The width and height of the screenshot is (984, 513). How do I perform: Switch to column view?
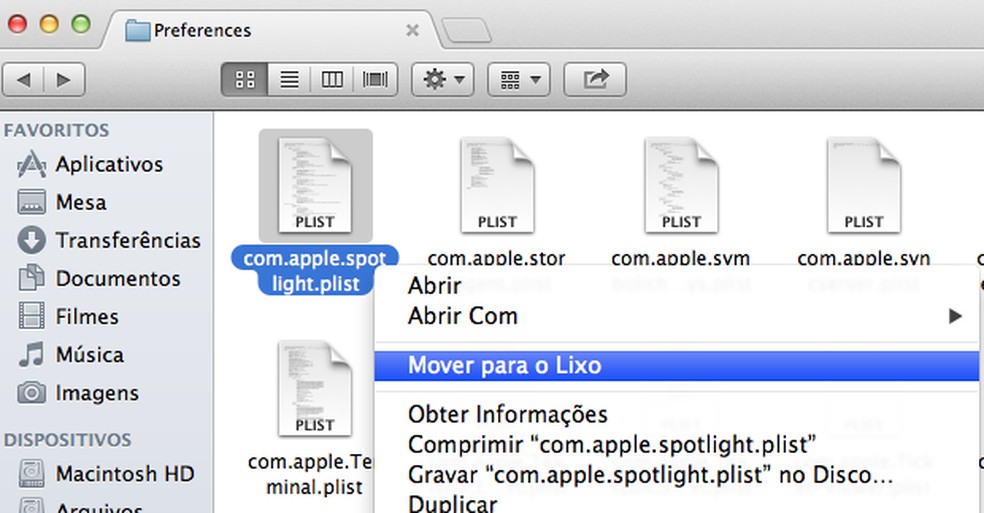pyautogui.click(x=332, y=80)
